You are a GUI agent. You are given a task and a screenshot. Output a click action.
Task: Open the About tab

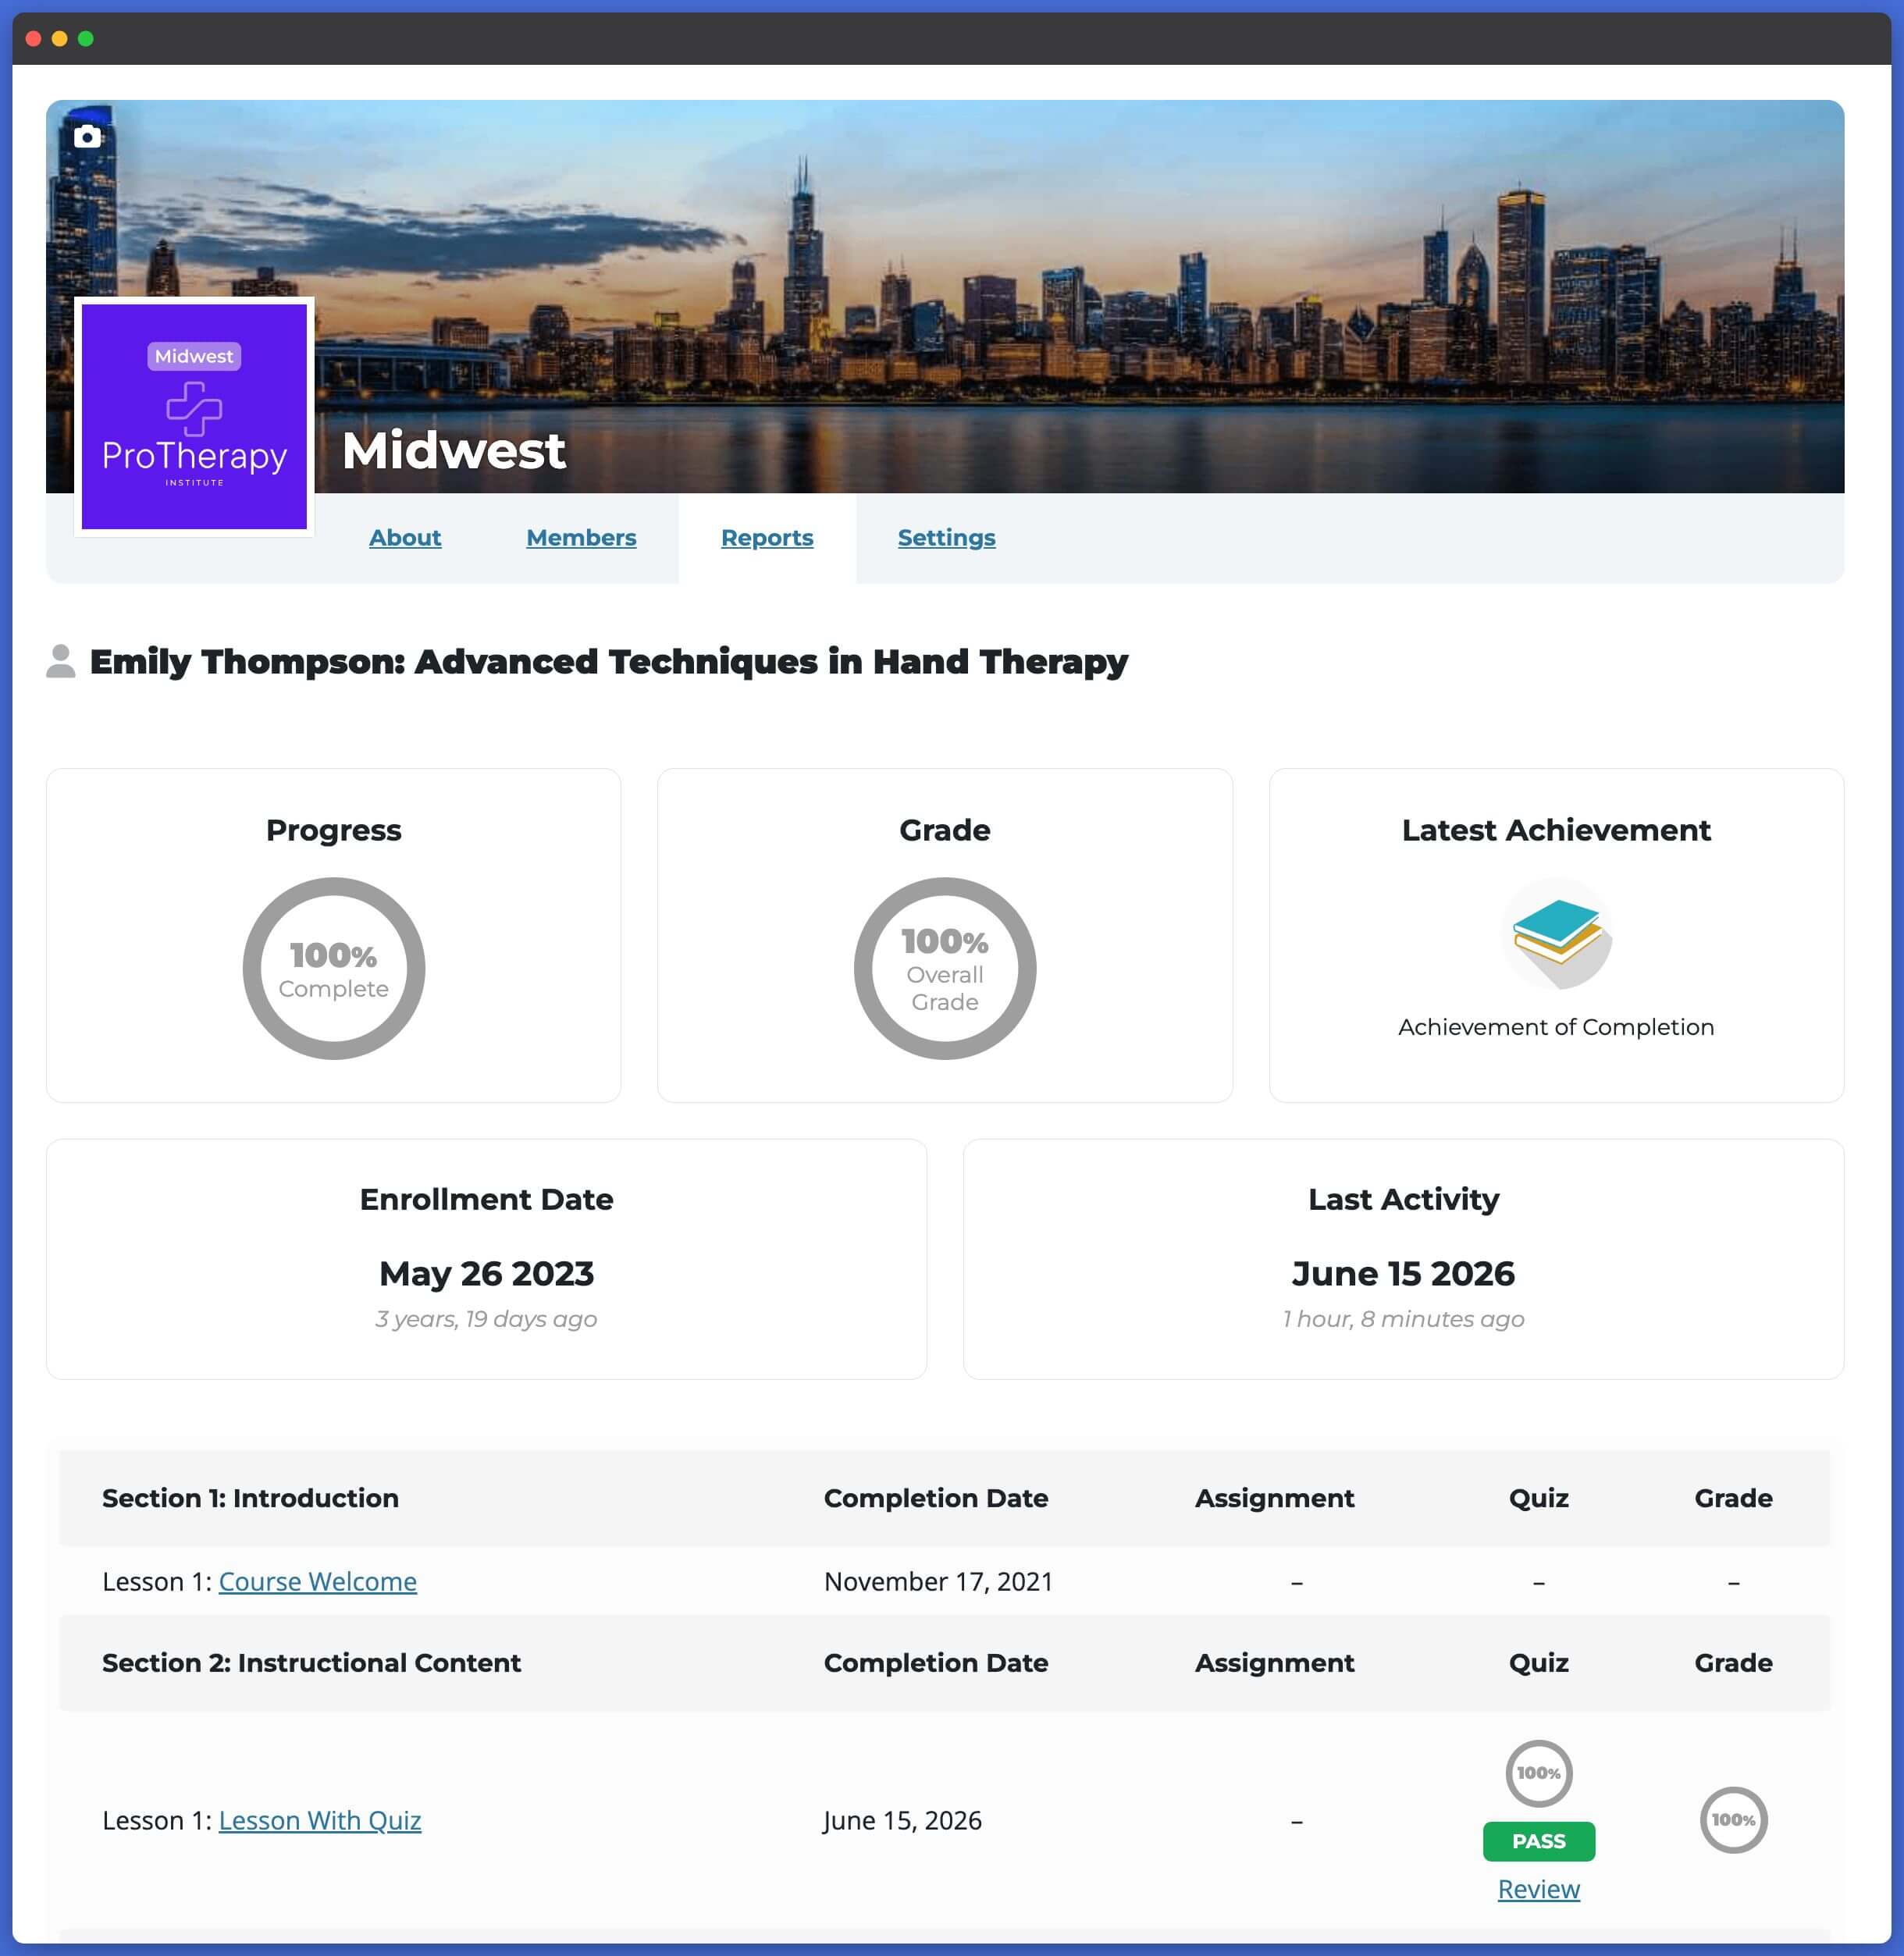pyautogui.click(x=405, y=538)
